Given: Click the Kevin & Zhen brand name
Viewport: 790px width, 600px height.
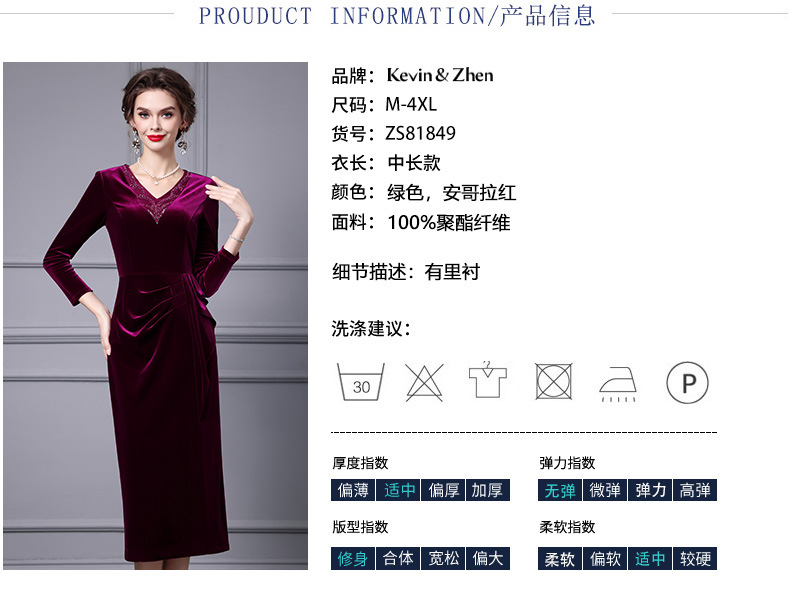Looking at the screenshot, I should pyautogui.click(x=440, y=75).
